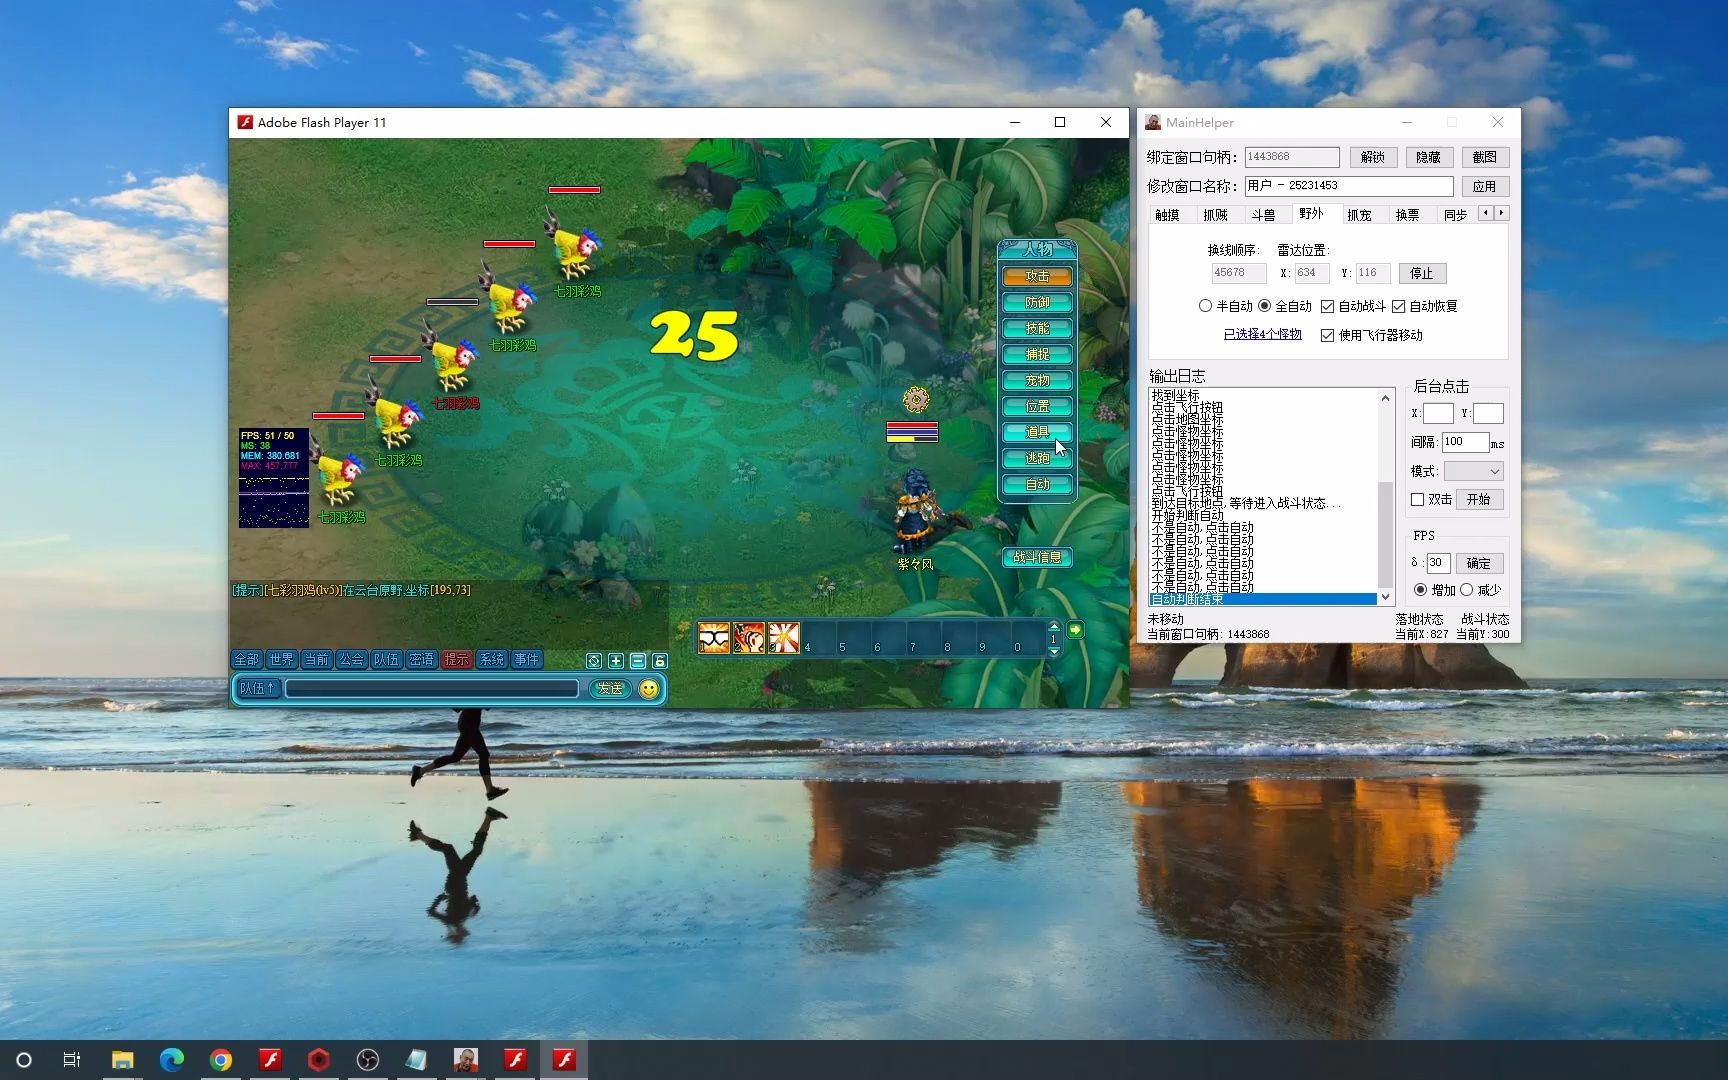Switch chat to 公会 tab
Viewport: 1728px width, 1080px height.
352,660
